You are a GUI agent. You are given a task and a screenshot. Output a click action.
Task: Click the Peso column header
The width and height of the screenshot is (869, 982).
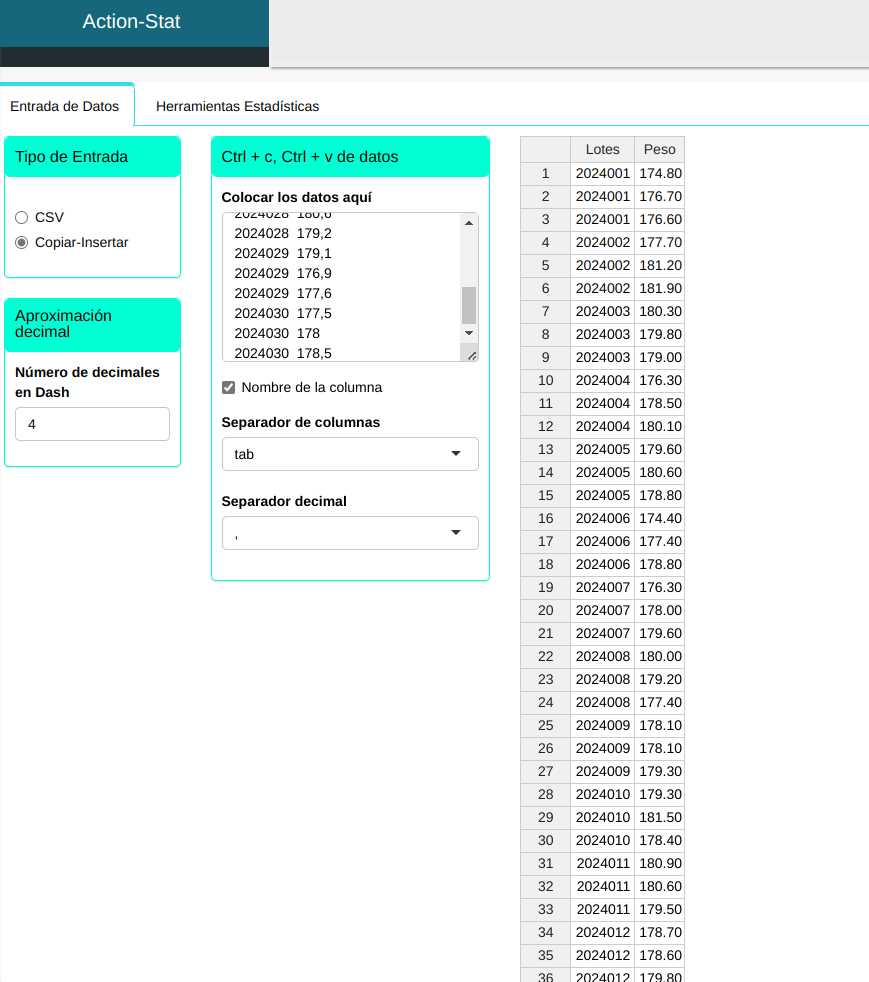tap(659, 149)
